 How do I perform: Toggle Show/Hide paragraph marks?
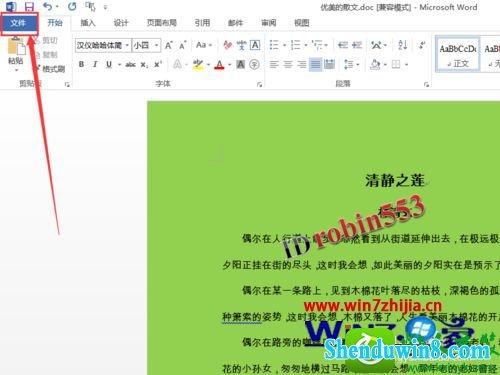pyautogui.click(x=422, y=45)
